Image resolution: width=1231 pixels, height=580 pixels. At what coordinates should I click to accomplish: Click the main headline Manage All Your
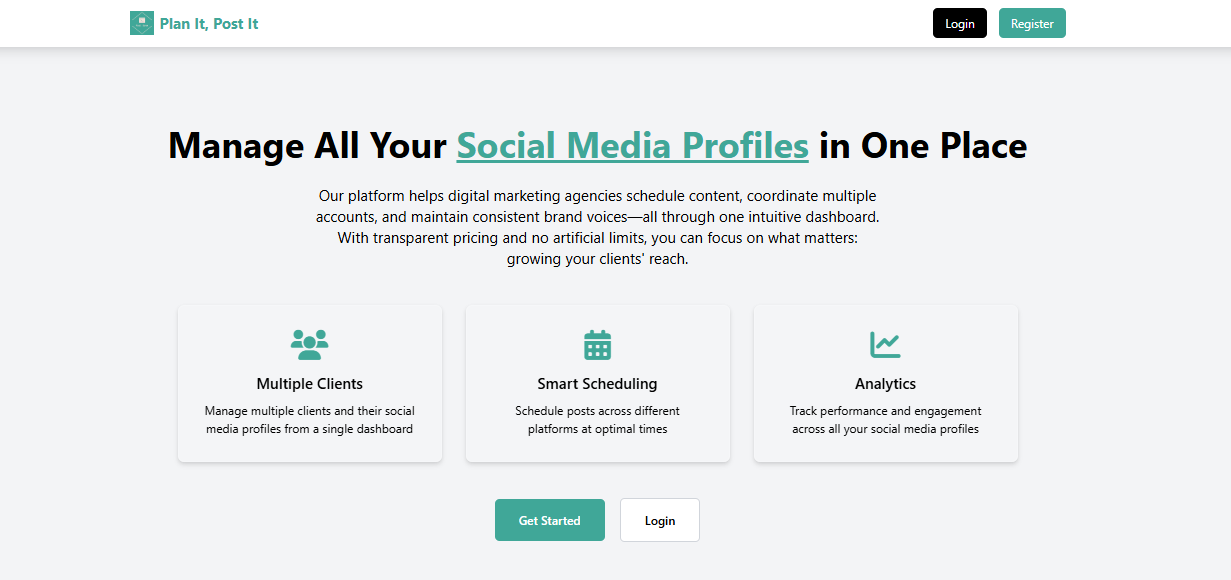pyautogui.click(x=307, y=146)
